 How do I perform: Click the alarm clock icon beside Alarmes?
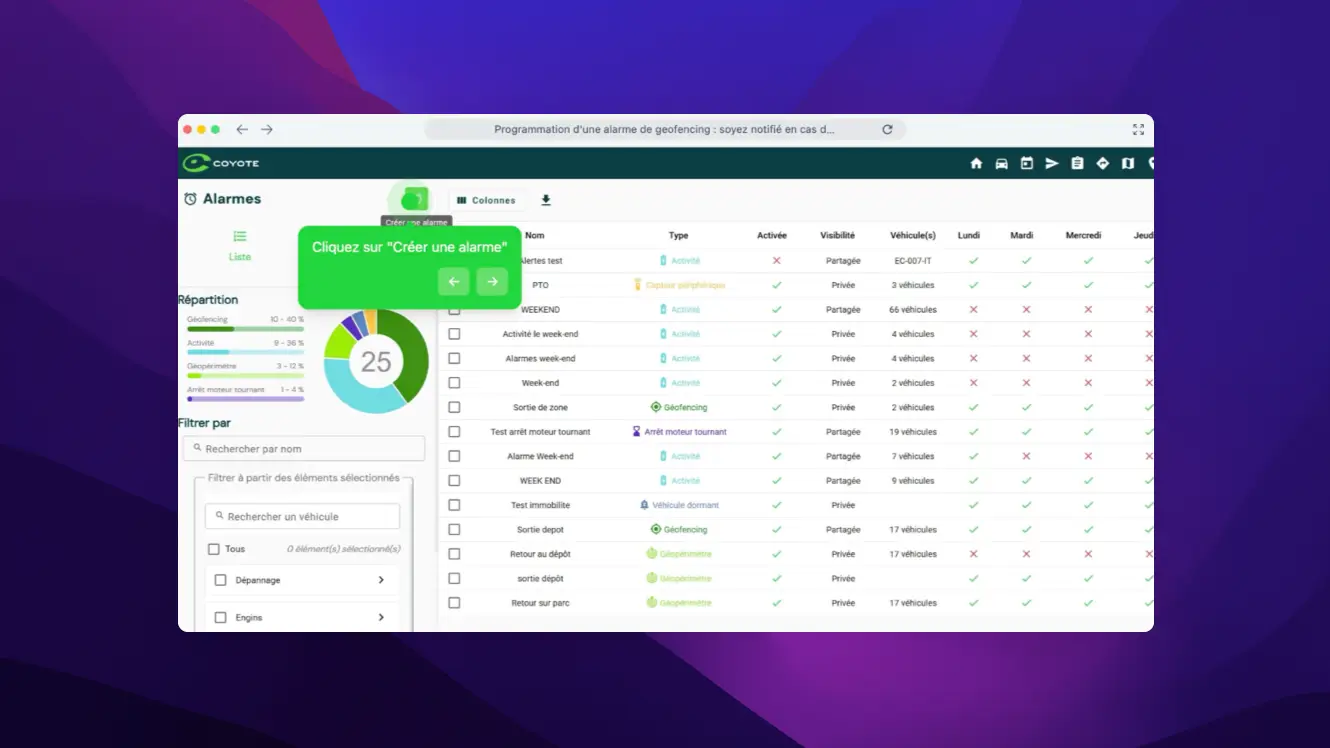click(190, 199)
